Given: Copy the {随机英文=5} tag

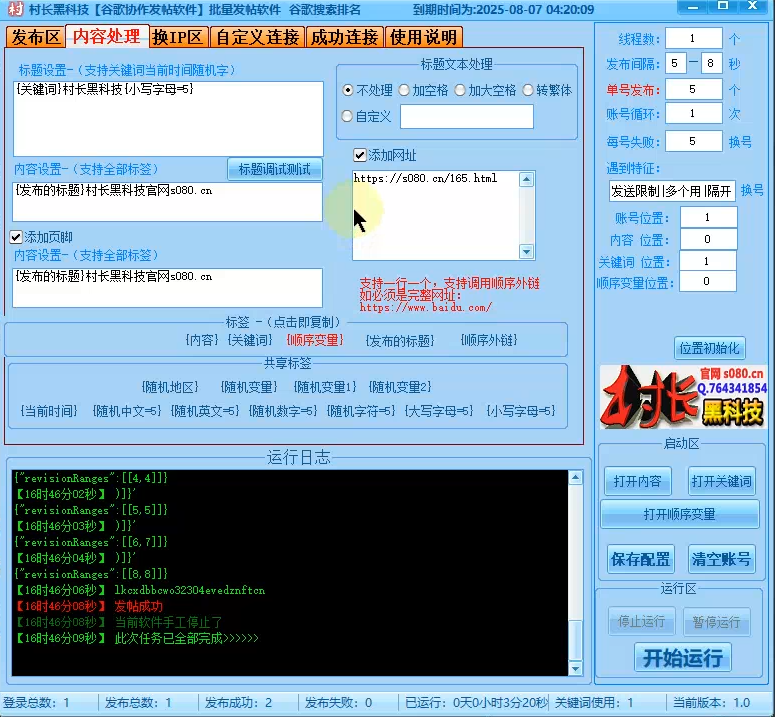Looking at the screenshot, I should pos(205,411).
